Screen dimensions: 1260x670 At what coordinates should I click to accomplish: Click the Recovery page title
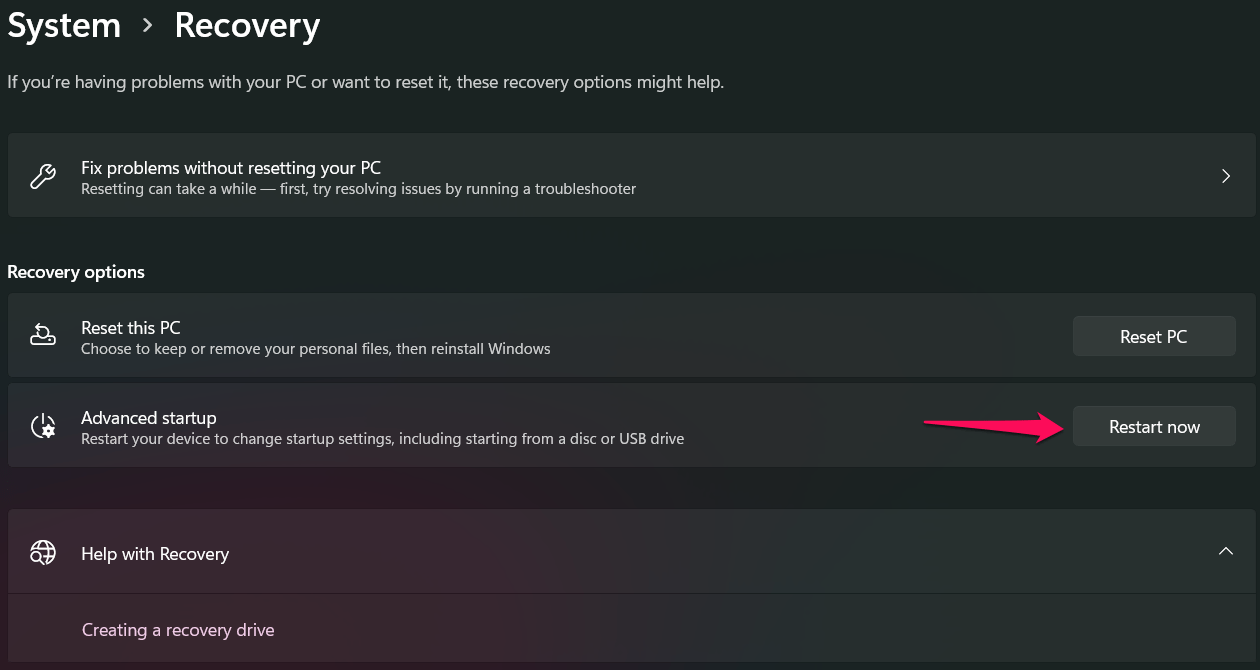pos(247,26)
